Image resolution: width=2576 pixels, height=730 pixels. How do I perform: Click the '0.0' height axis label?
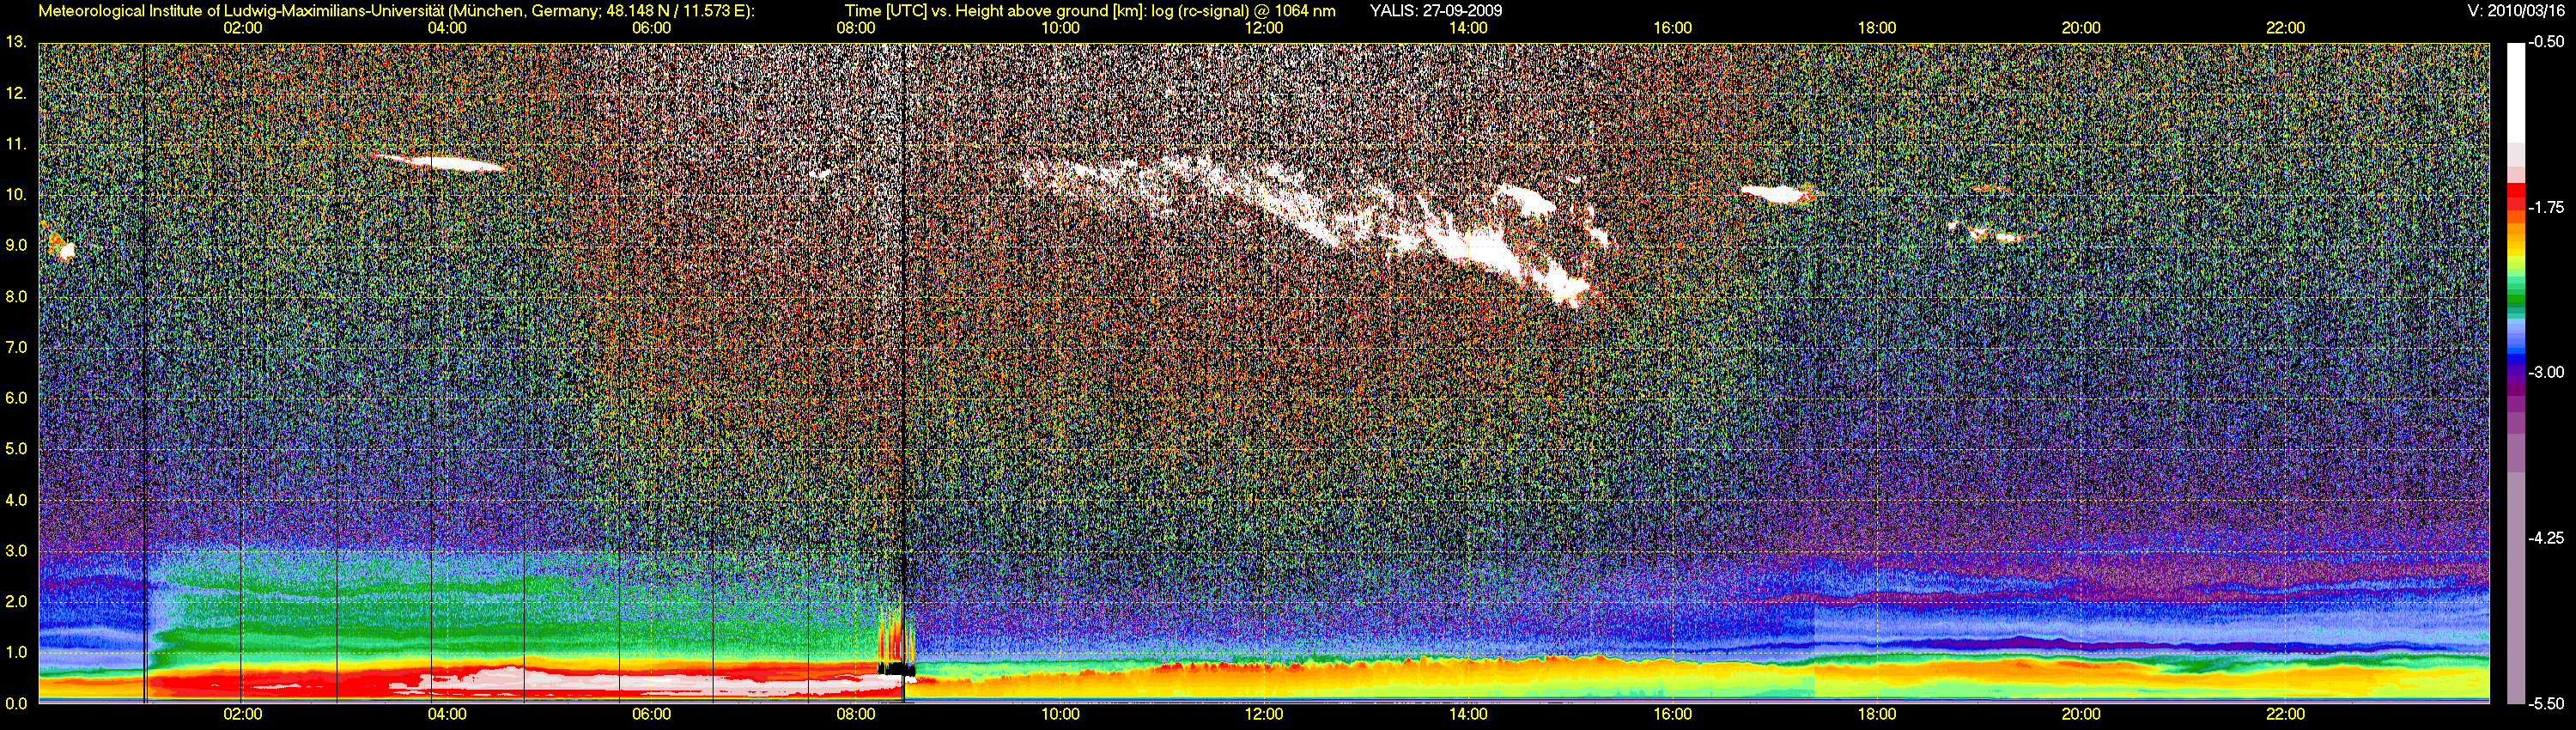point(16,703)
